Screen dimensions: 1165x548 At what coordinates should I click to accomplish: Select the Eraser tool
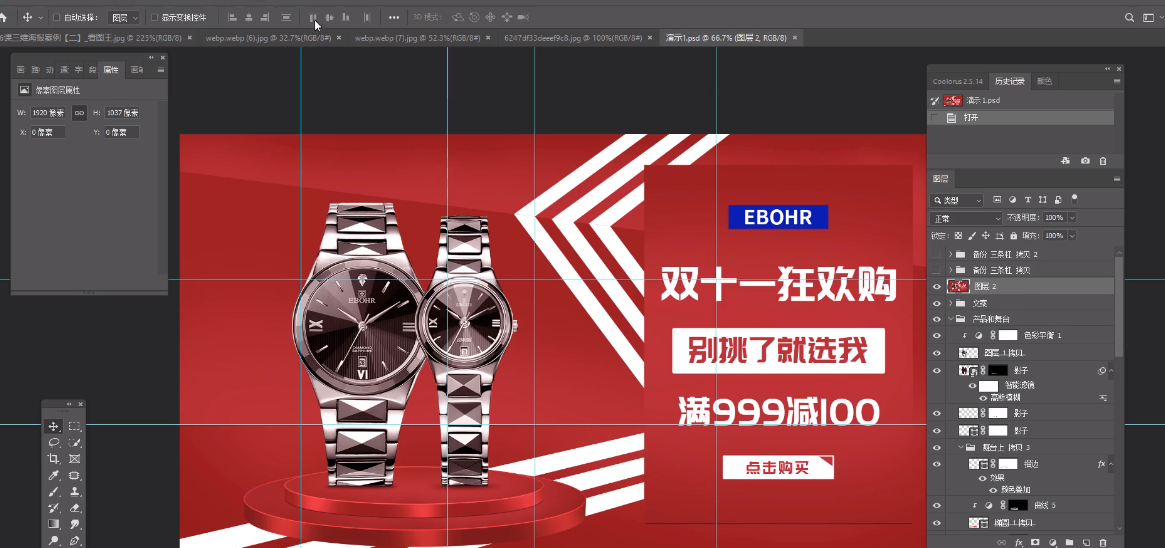pos(74,508)
